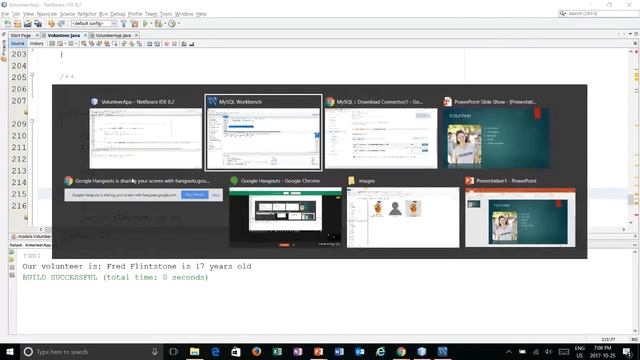640x360 pixels.
Task: Click the Find Selection magnifier icon
Action: 84,44
